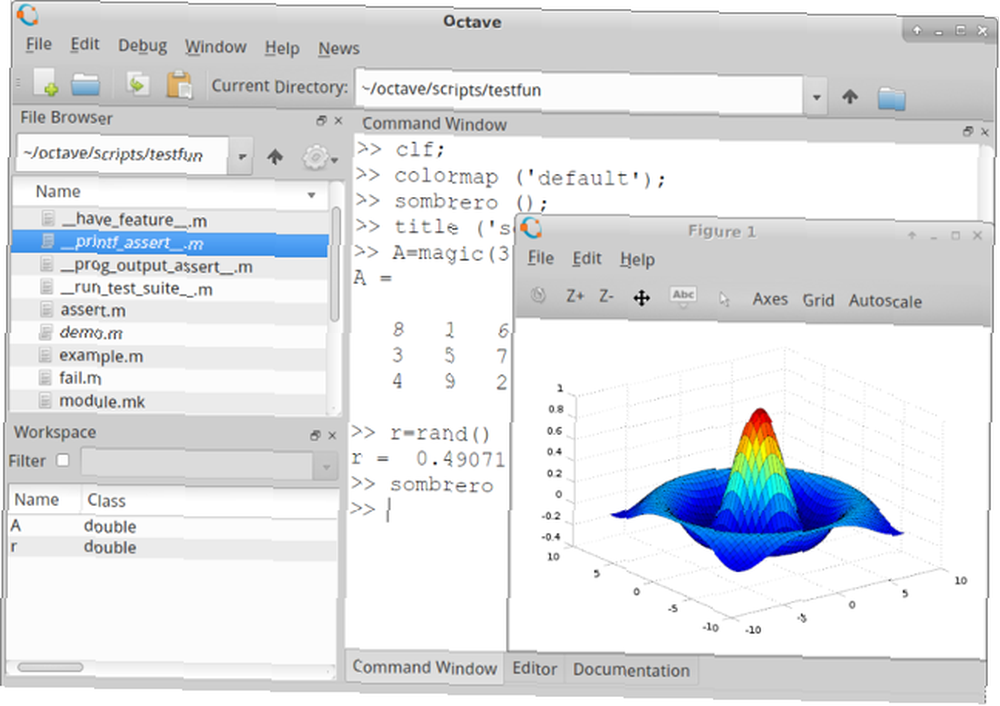Expand the File Browser path dropdown
The image size is (1000, 706).
pyautogui.click(x=242, y=156)
